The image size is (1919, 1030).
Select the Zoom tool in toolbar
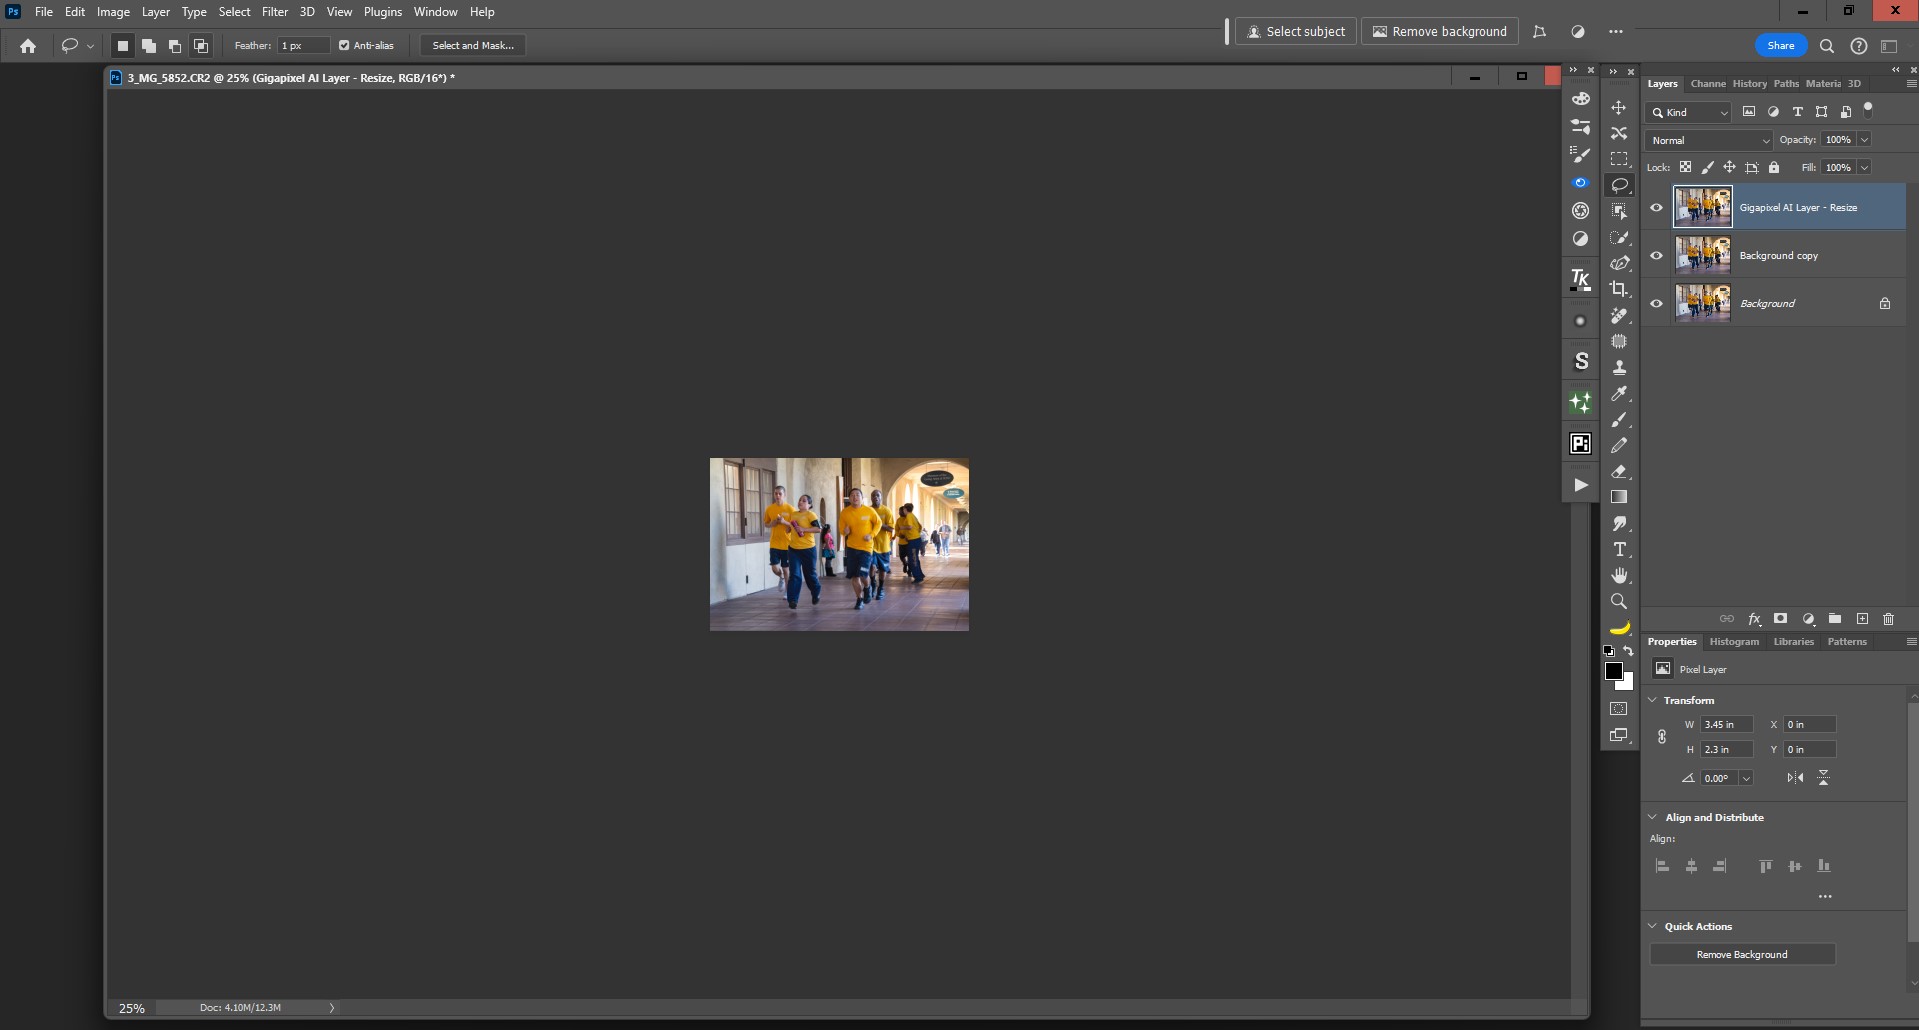click(1618, 601)
